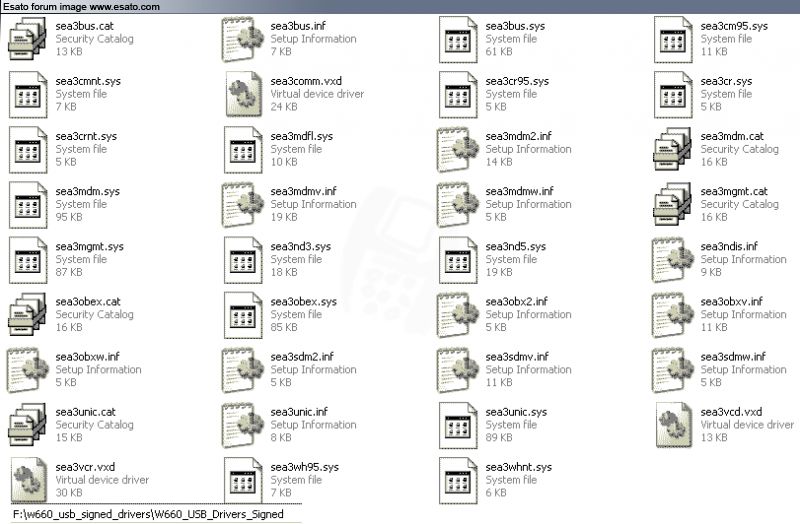The height and width of the screenshot is (524, 800).
Task: Select the sea3cr95.sys file icon
Action: [x=458, y=95]
